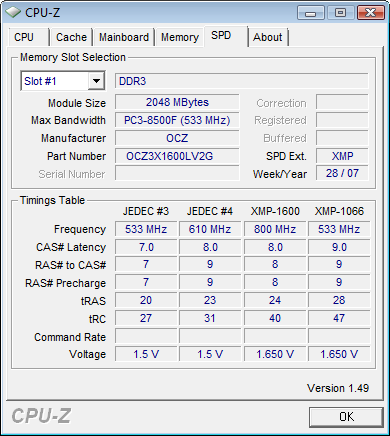Close the CPU-Z window

tap(370, 13)
